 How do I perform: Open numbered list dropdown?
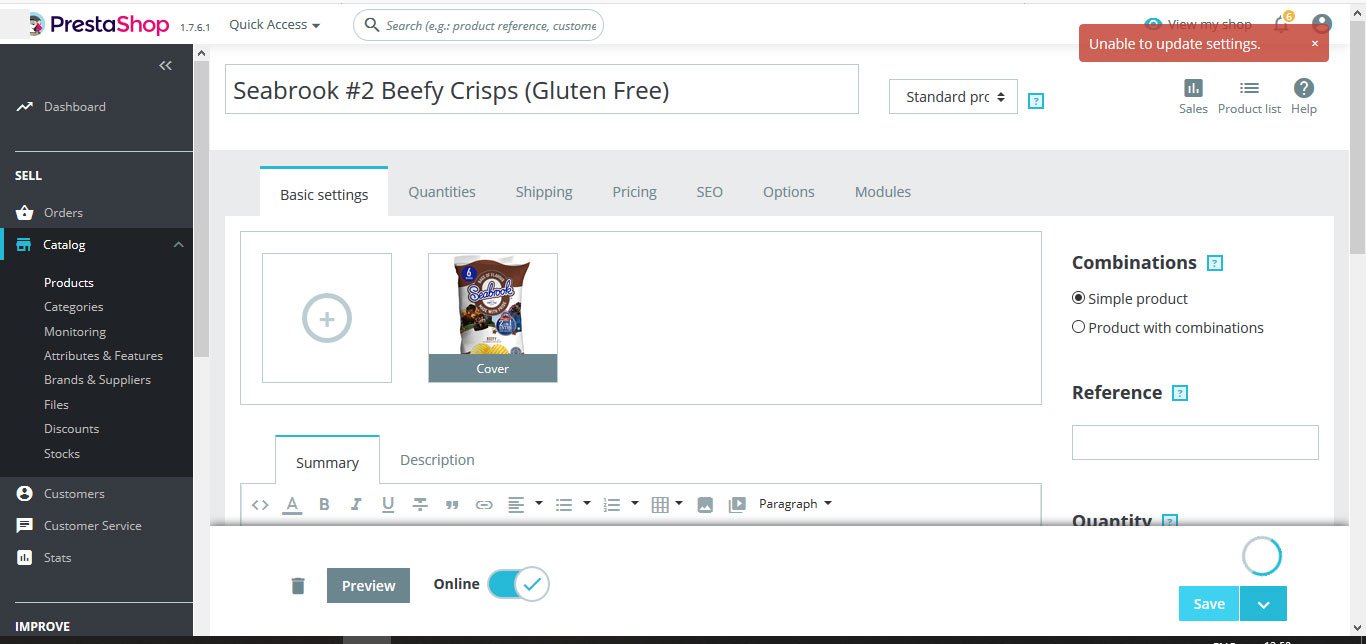(x=621, y=505)
